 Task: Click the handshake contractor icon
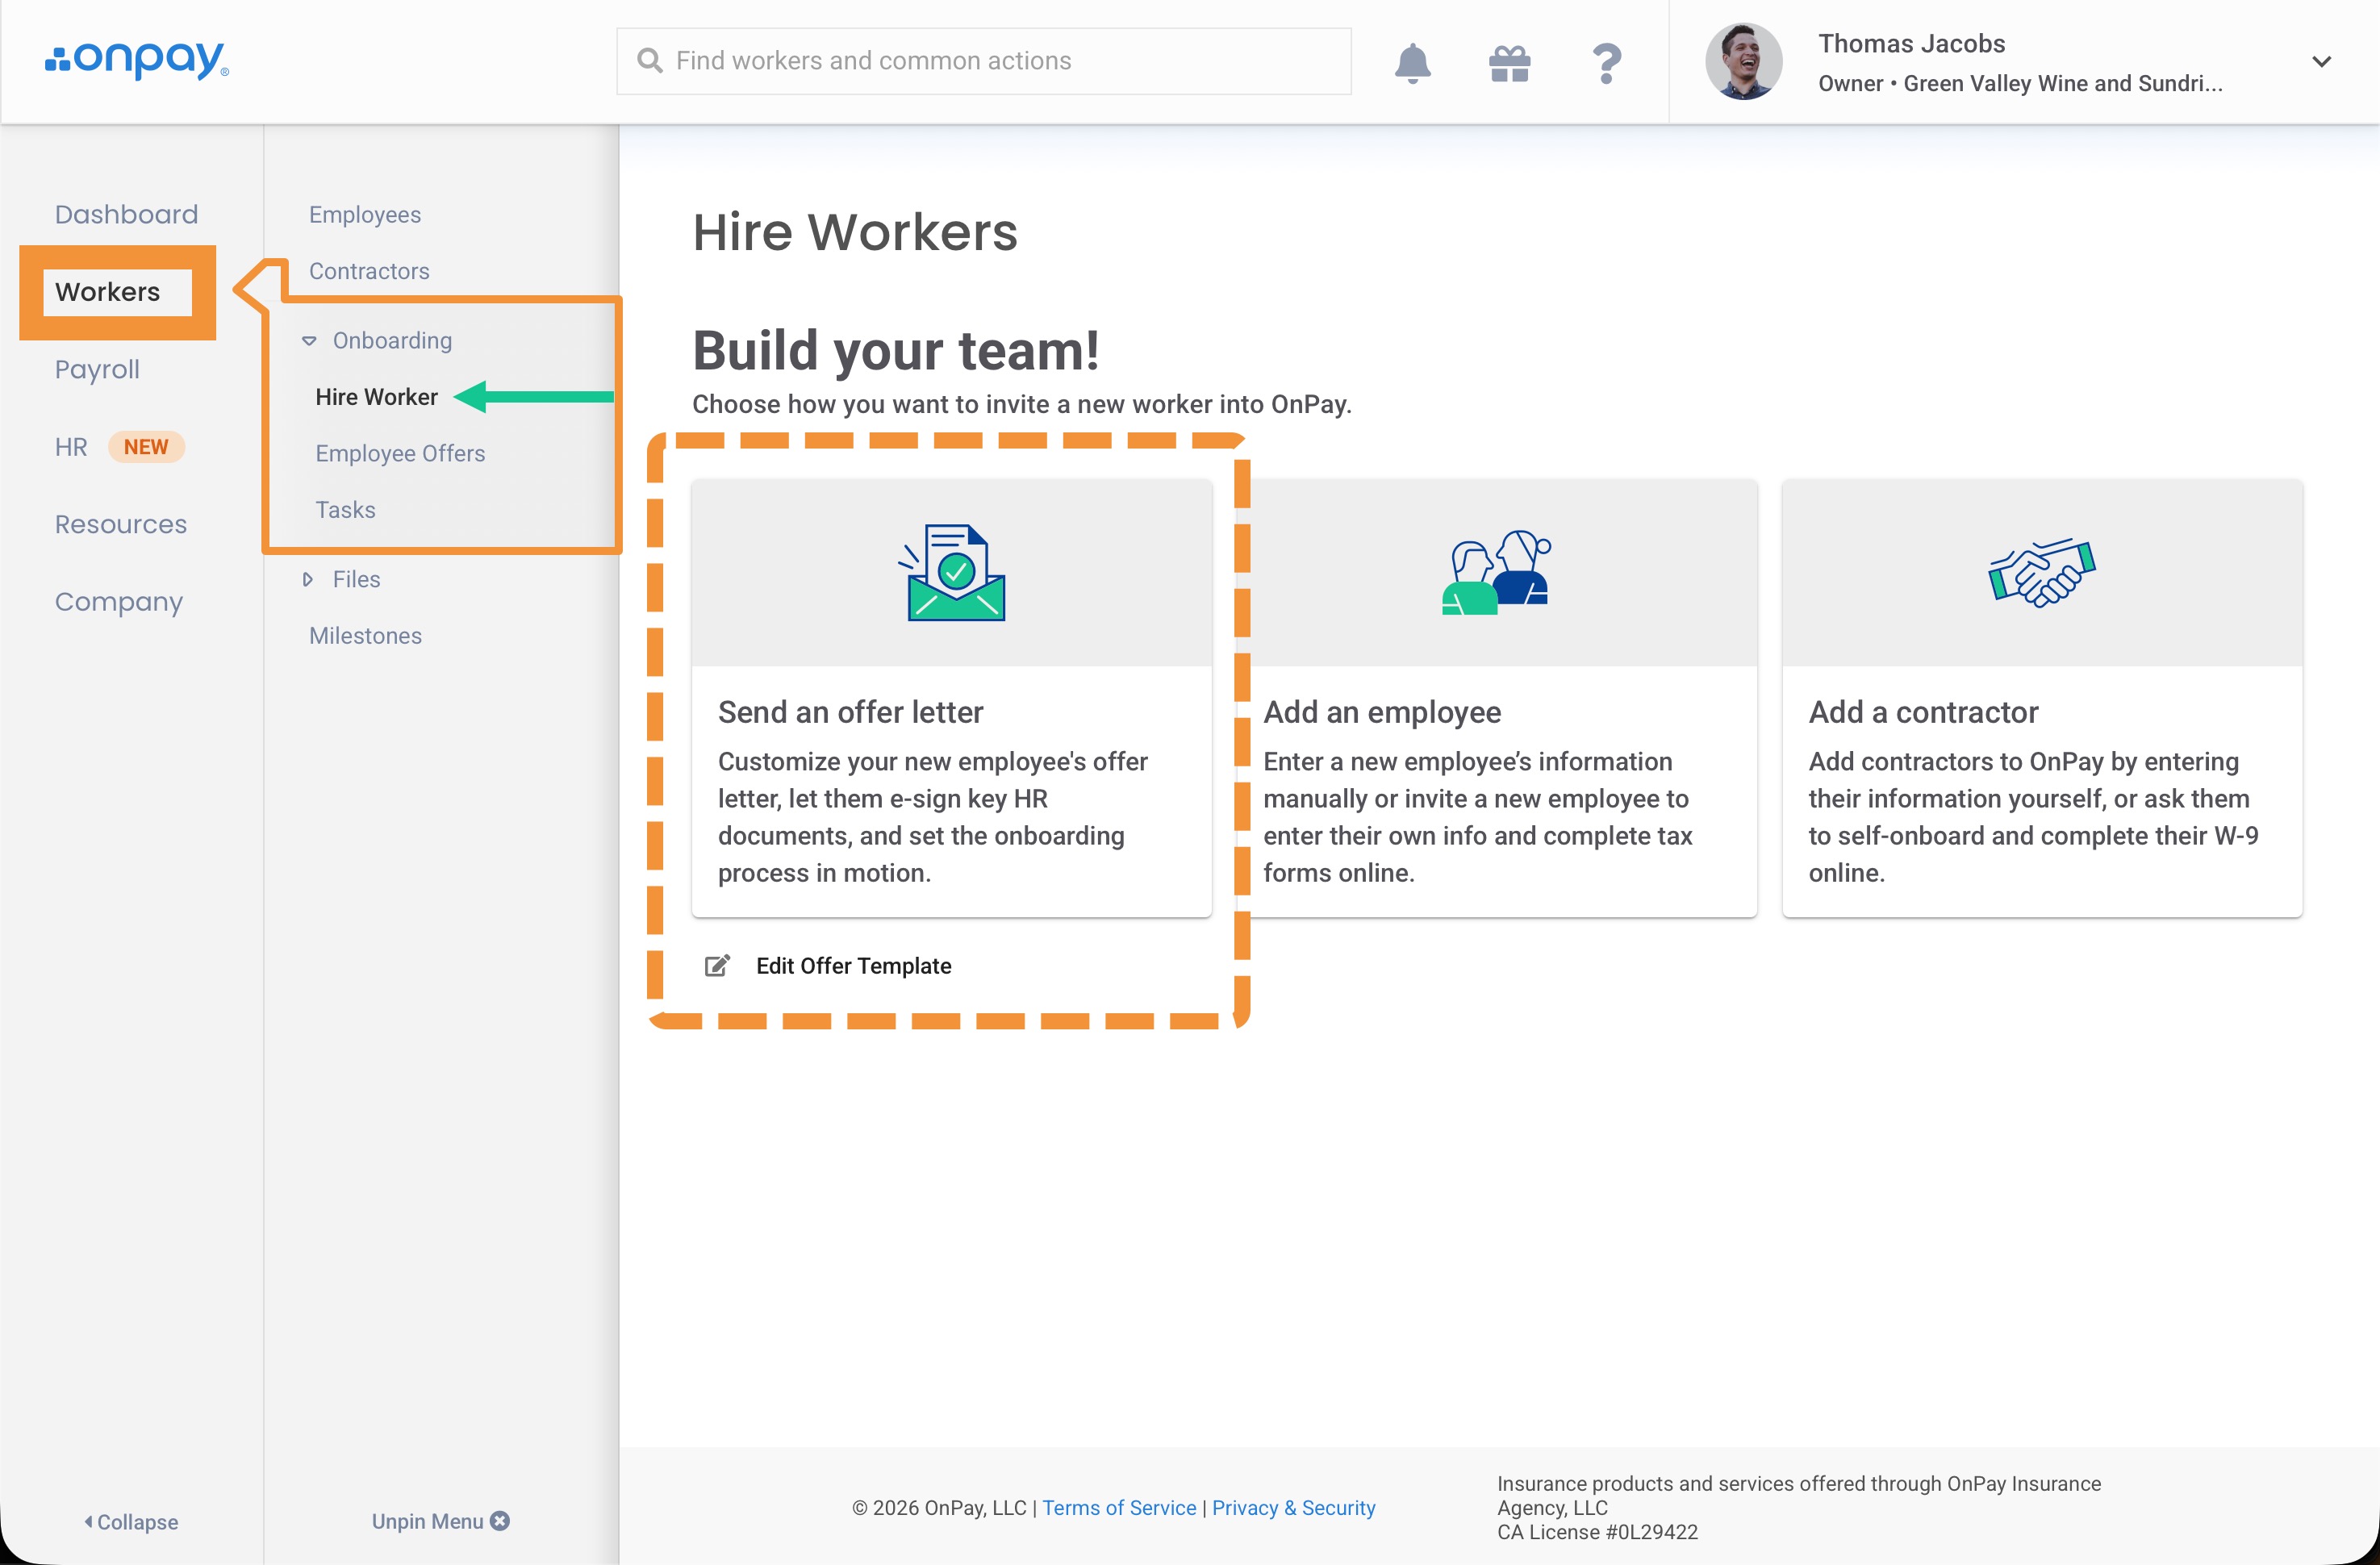[x=2041, y=573]
